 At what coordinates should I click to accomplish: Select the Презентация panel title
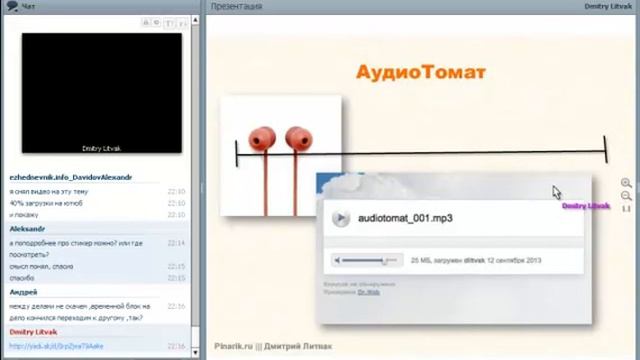tap(236, 6)
